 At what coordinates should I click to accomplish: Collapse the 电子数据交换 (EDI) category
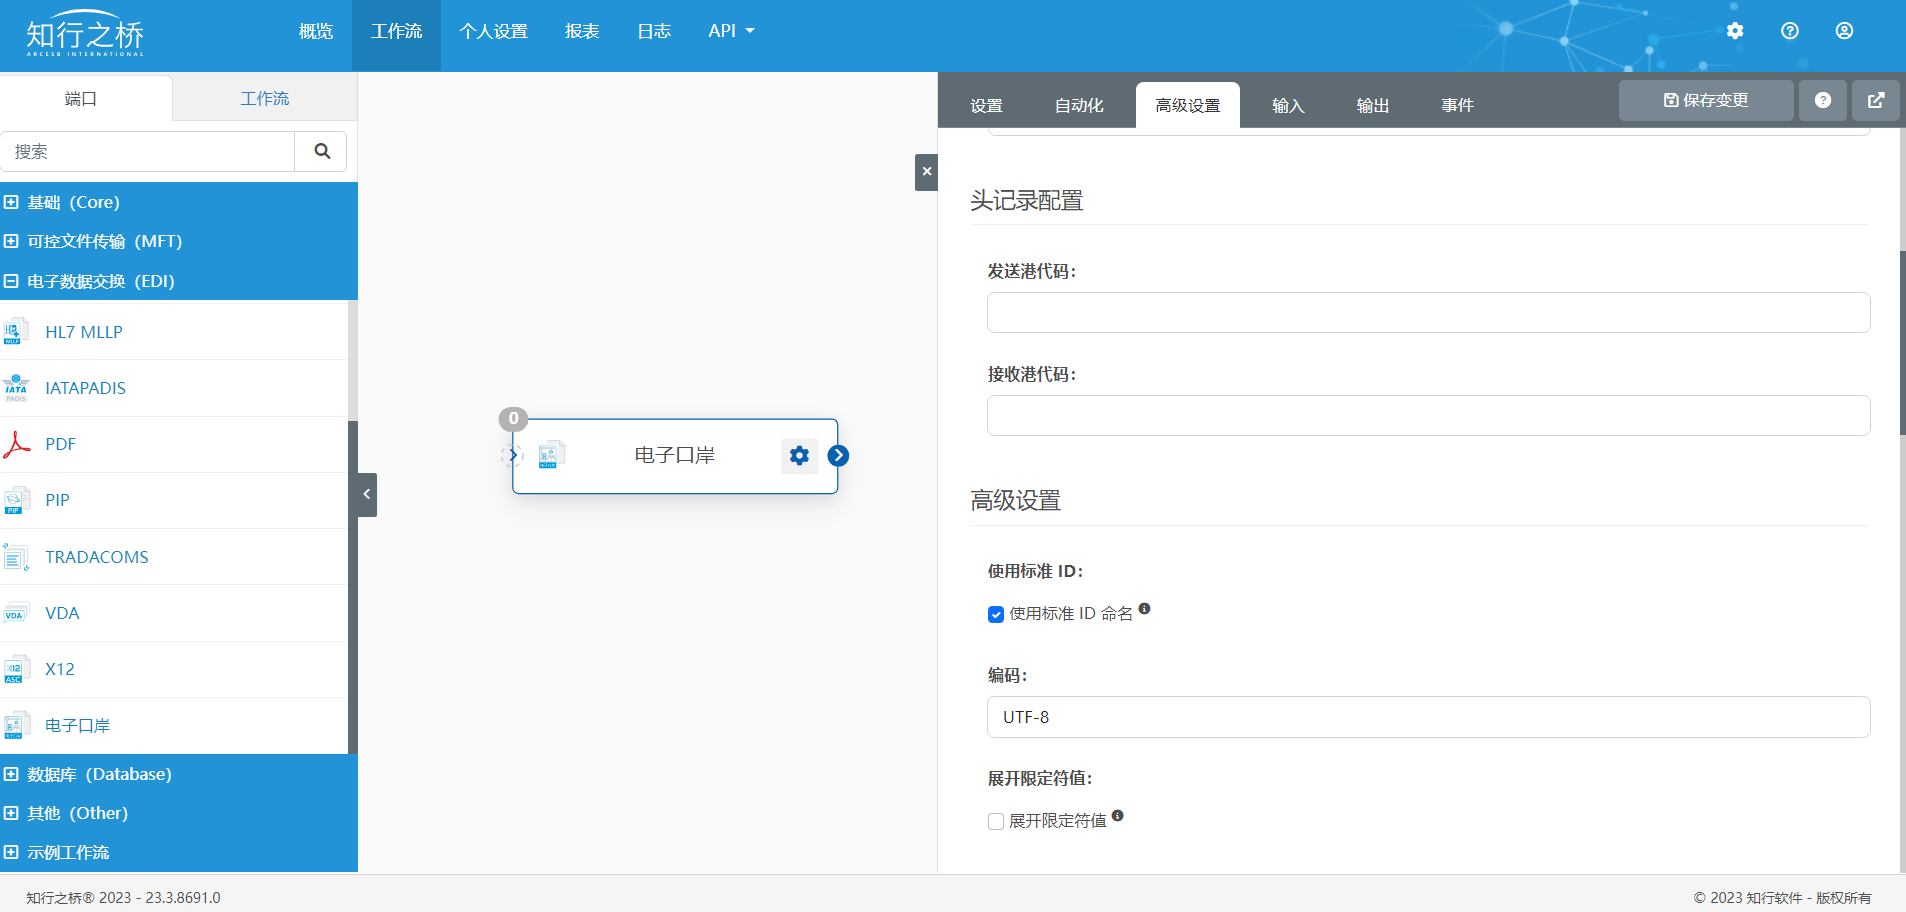(11, 281)
